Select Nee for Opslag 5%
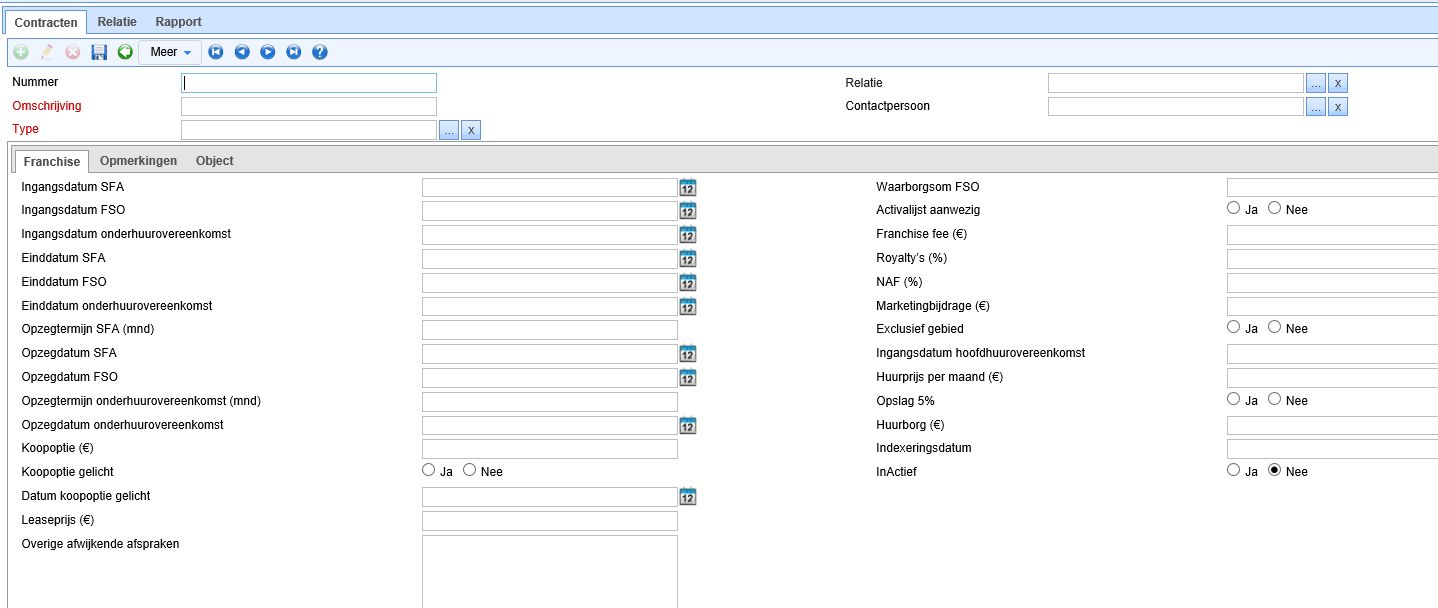 coord(1274,399)
